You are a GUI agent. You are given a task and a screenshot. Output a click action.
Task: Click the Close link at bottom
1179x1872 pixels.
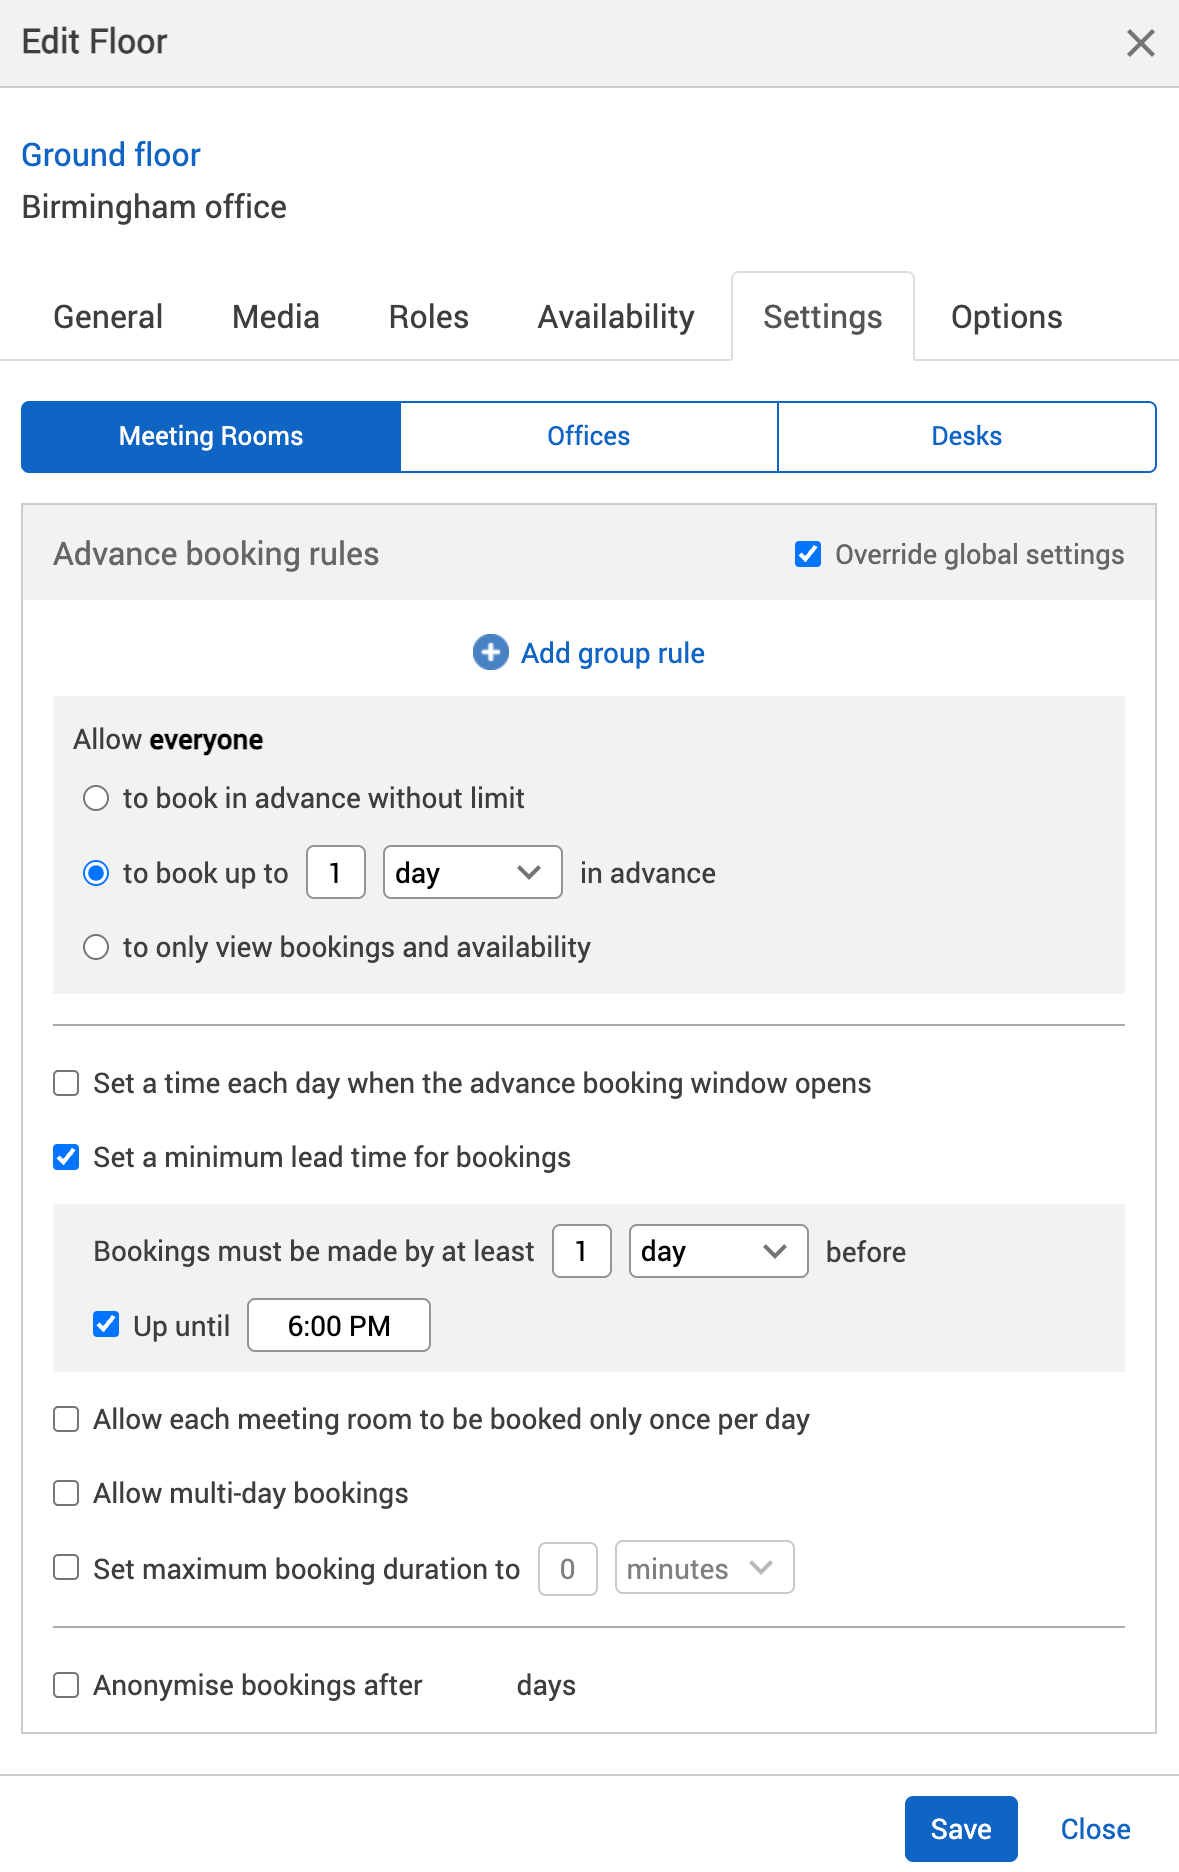click(1095, 1829)
